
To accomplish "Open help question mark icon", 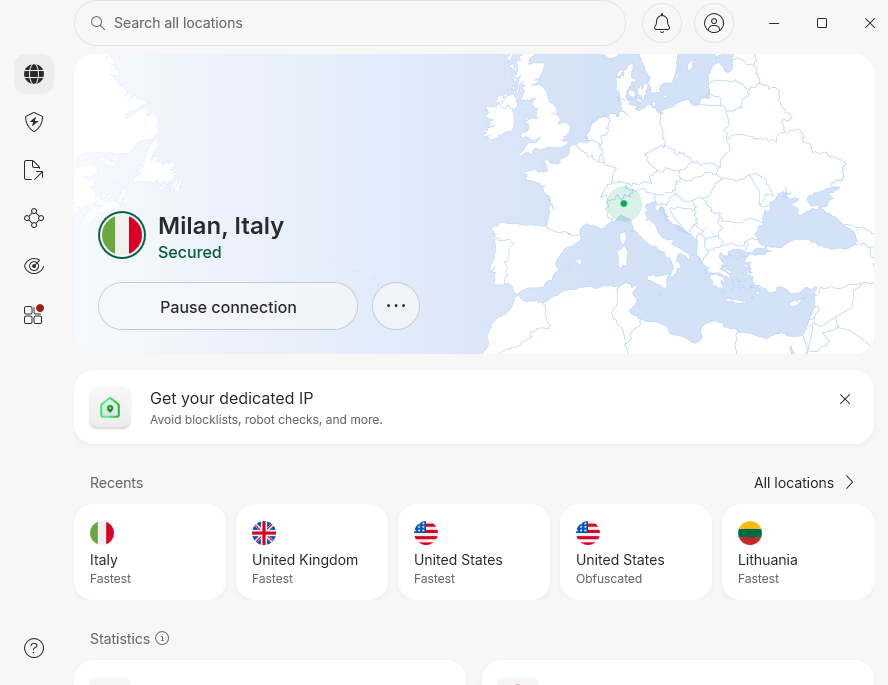I will [34, 648].
